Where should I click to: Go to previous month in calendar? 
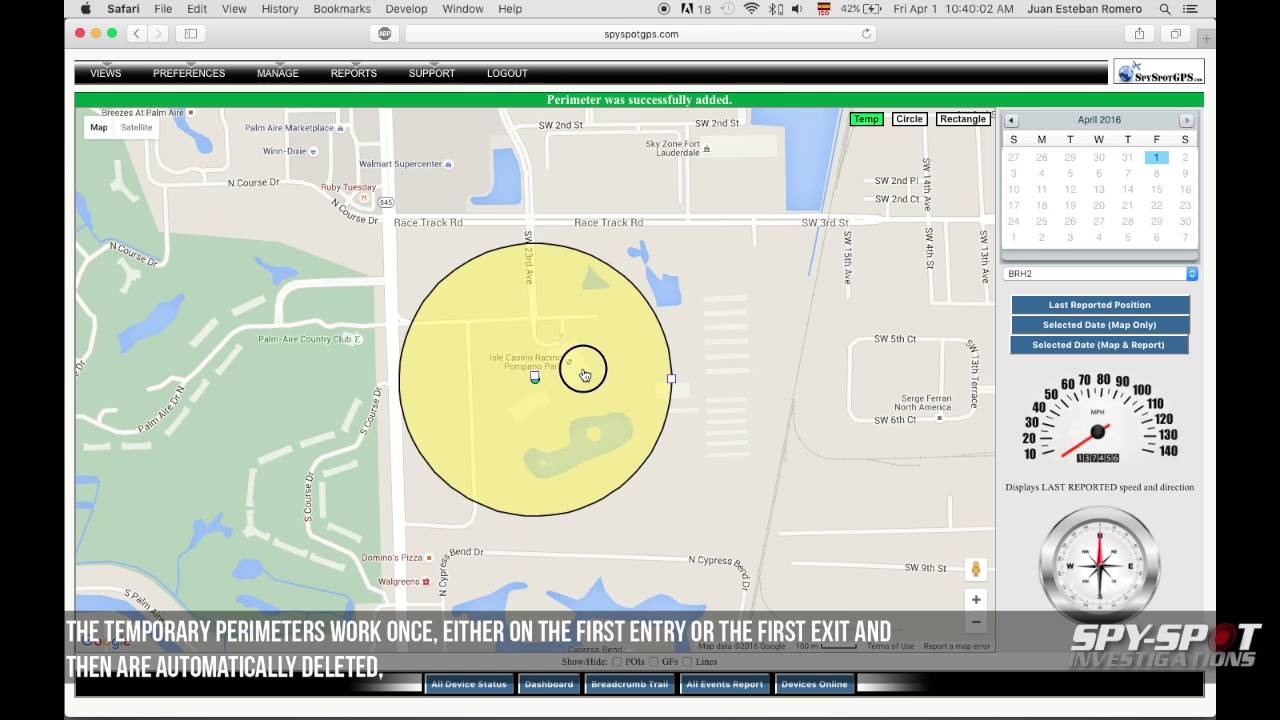pyautogui.click(x=1010, y=120)
